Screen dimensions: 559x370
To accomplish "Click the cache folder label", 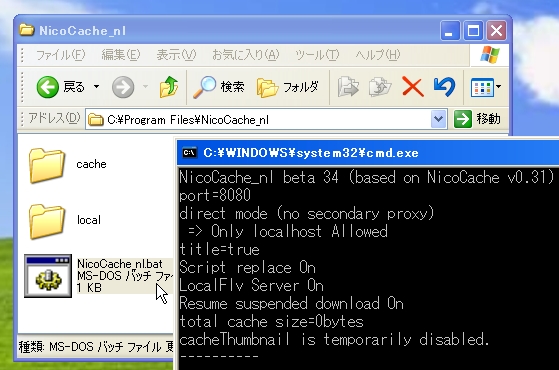I will tap(91, 164).
